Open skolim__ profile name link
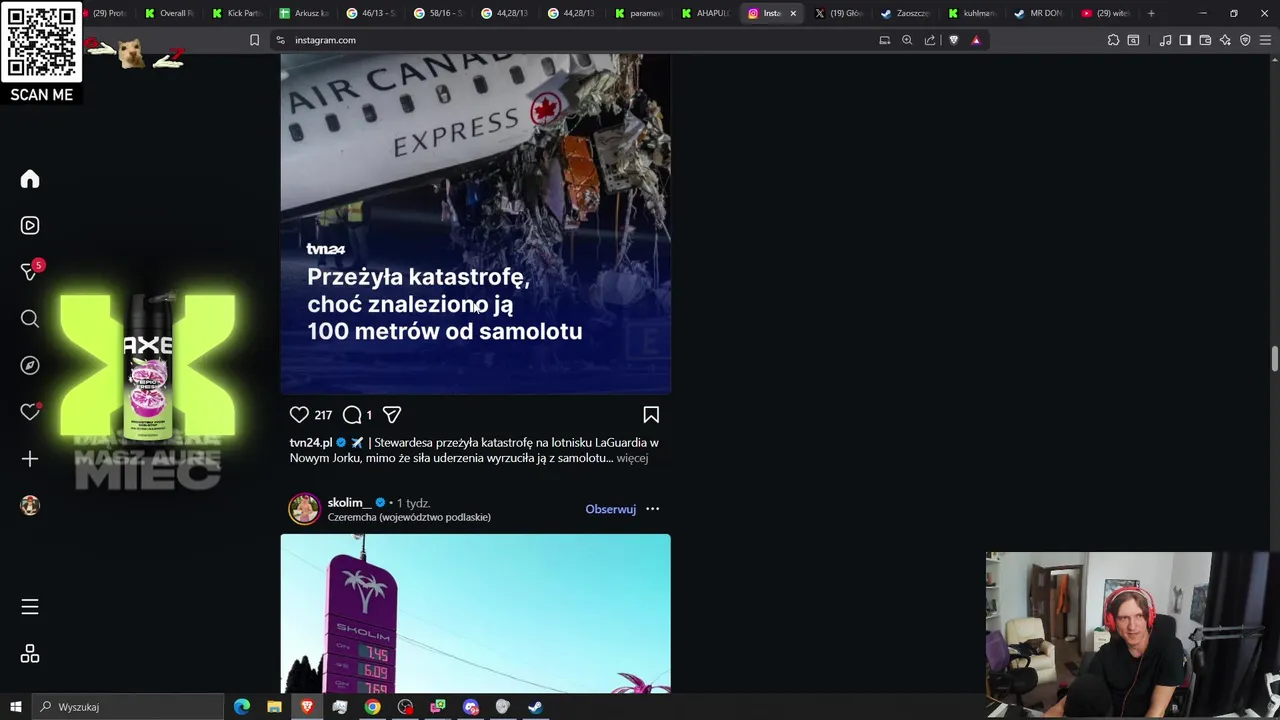The image size is (1280, 720). click(x=349, y=503)
